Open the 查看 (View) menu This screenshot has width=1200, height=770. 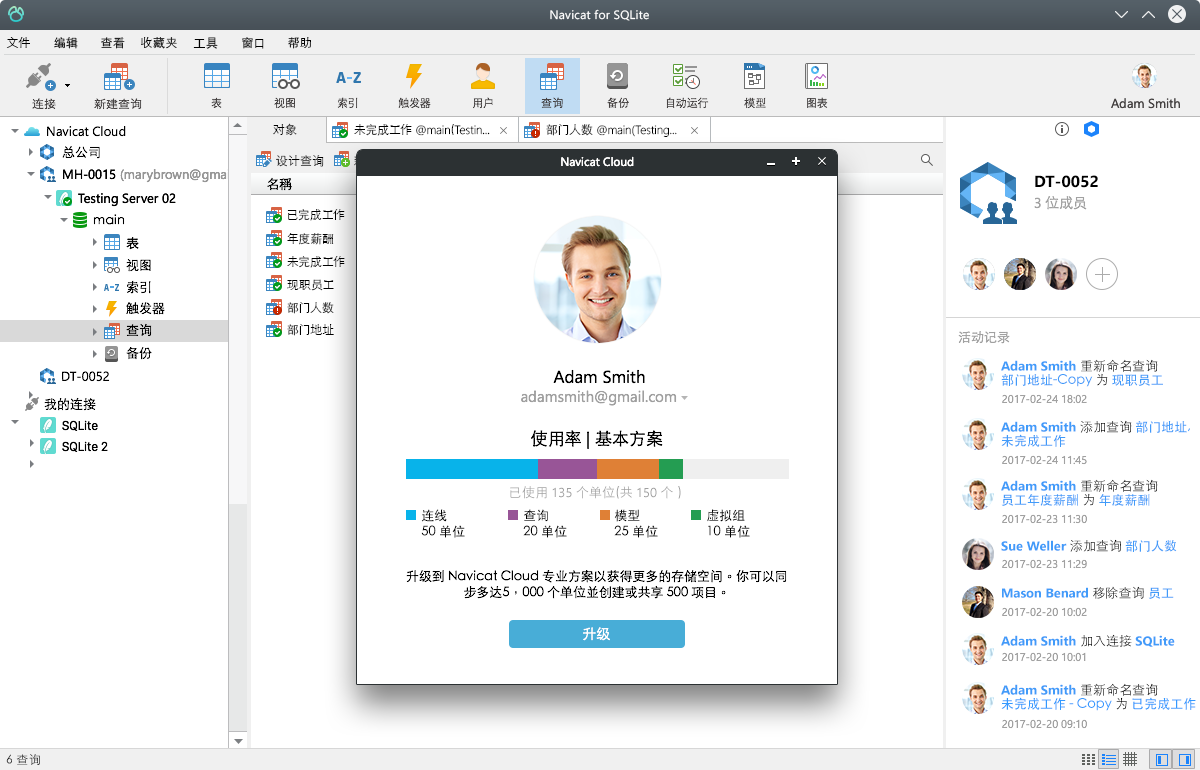pyautogui.click(x=113, y=43)
